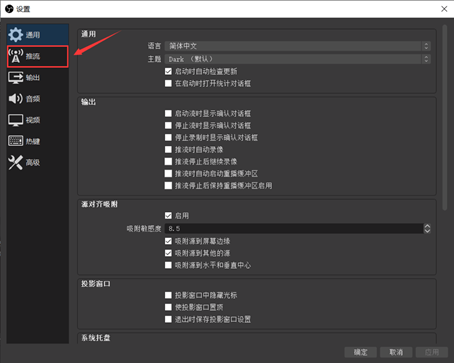Select the 热键 keyboard icon

pos(16,141)
